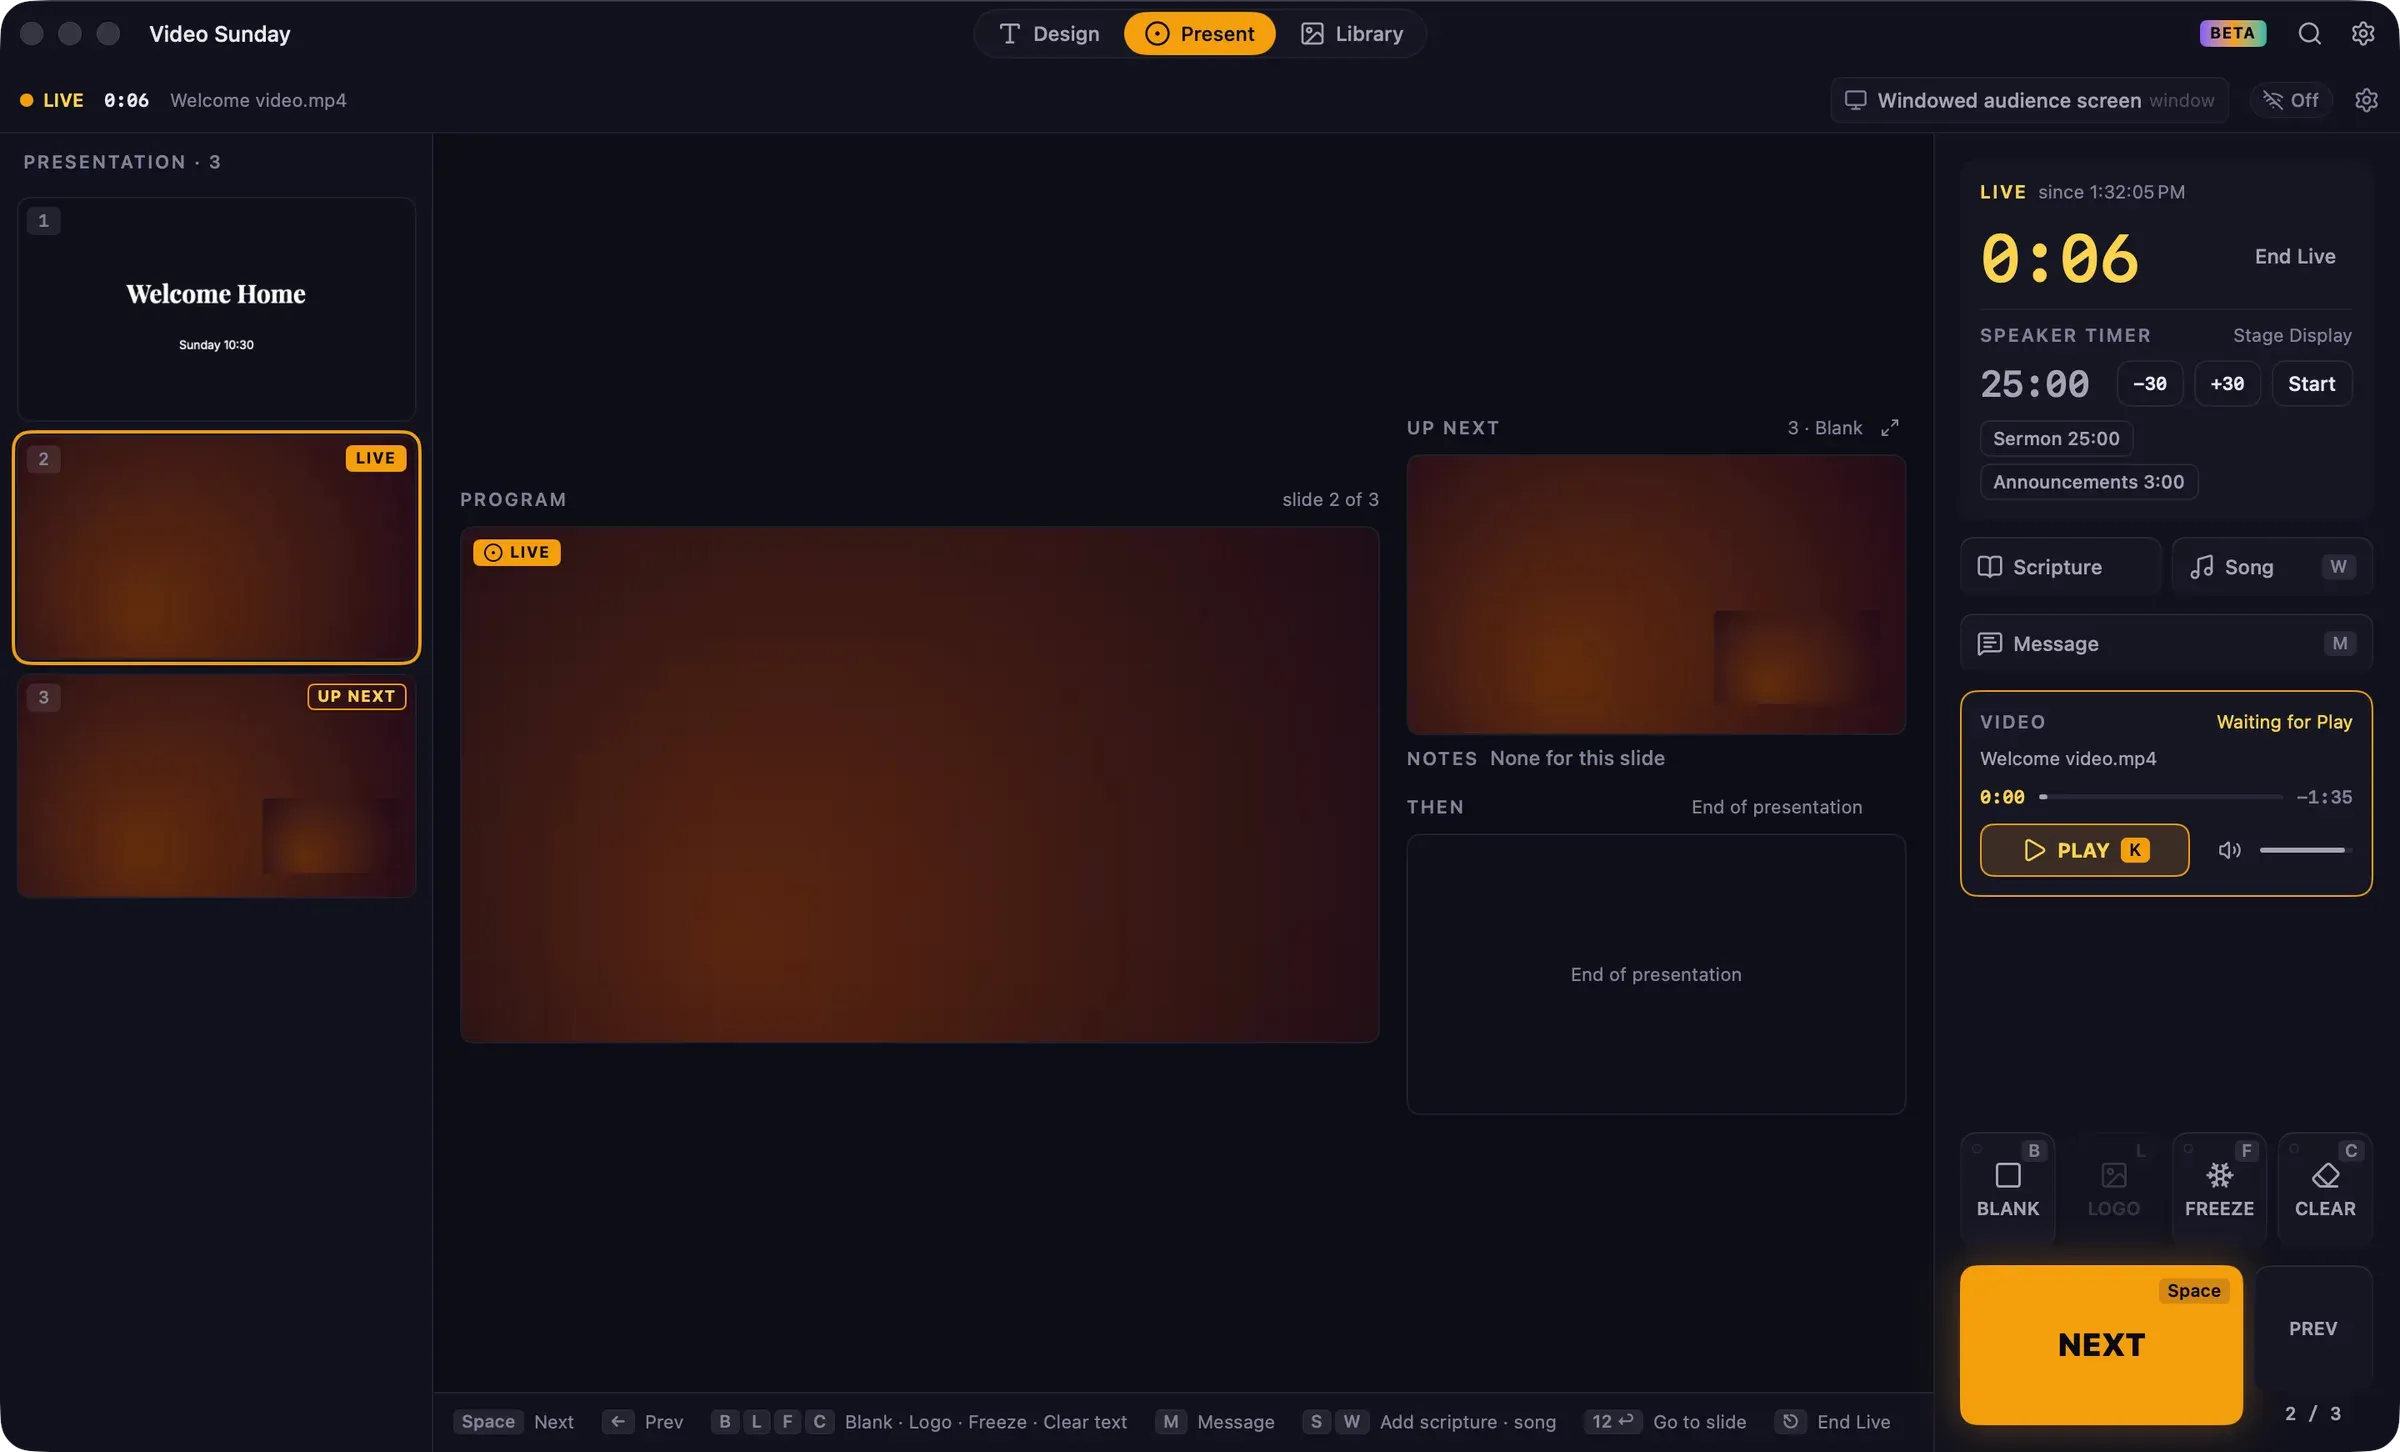Toggle the Off network indicator
Viewport: 2400px width, 1452px height.
[2291, 100]
